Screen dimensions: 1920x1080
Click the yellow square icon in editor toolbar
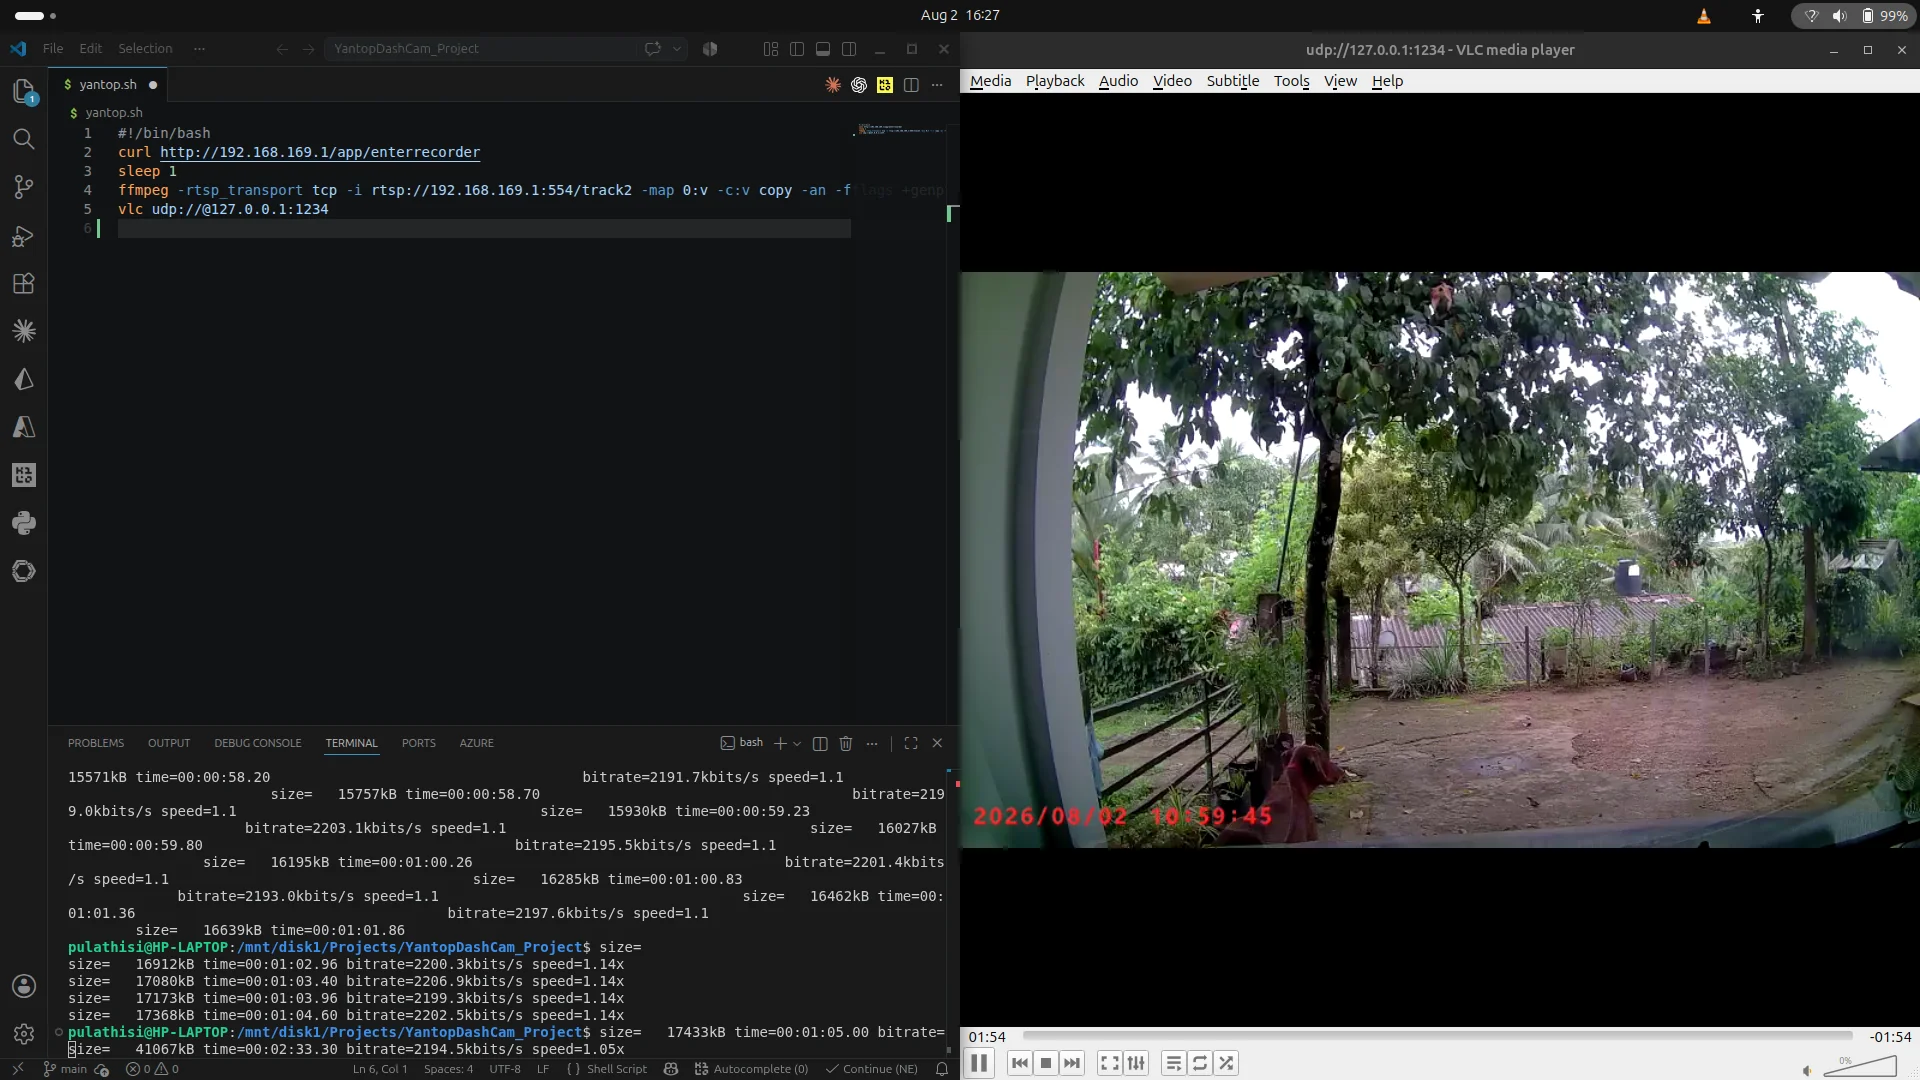tap(885, 85)
